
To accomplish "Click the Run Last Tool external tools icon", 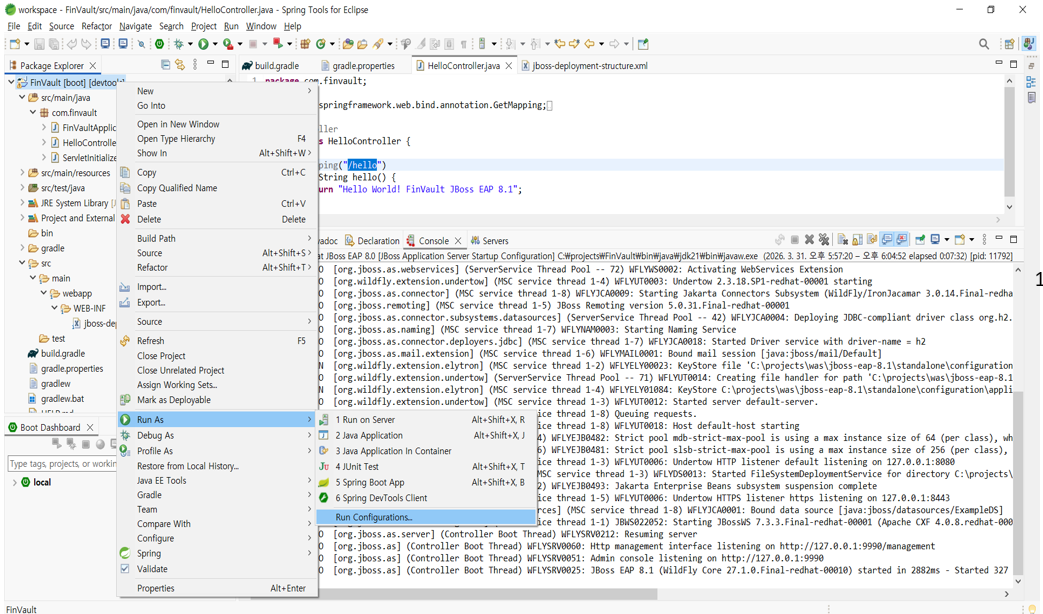I will point(228,44).
